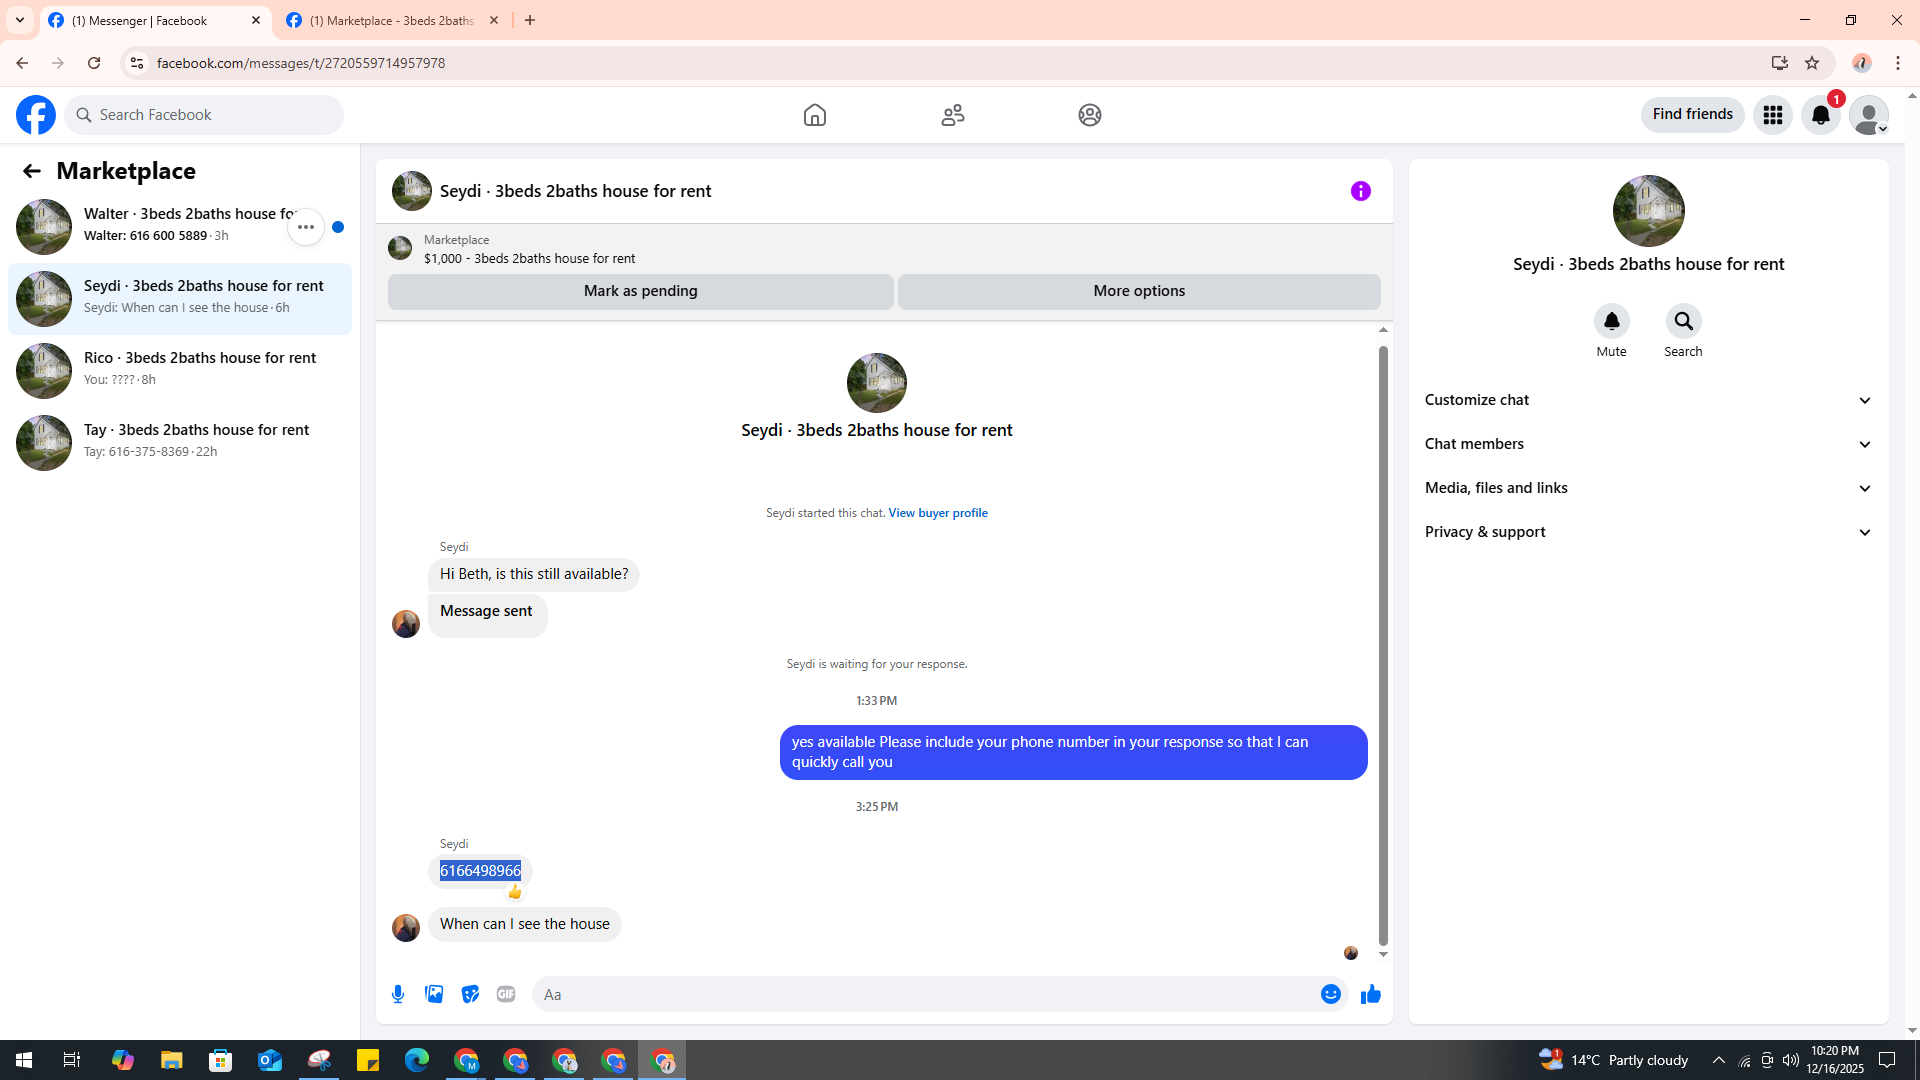Viewport: 1920px width, 1080px height.
Task: Attach a photo with the image icon
Action: [x=434, y=994]
